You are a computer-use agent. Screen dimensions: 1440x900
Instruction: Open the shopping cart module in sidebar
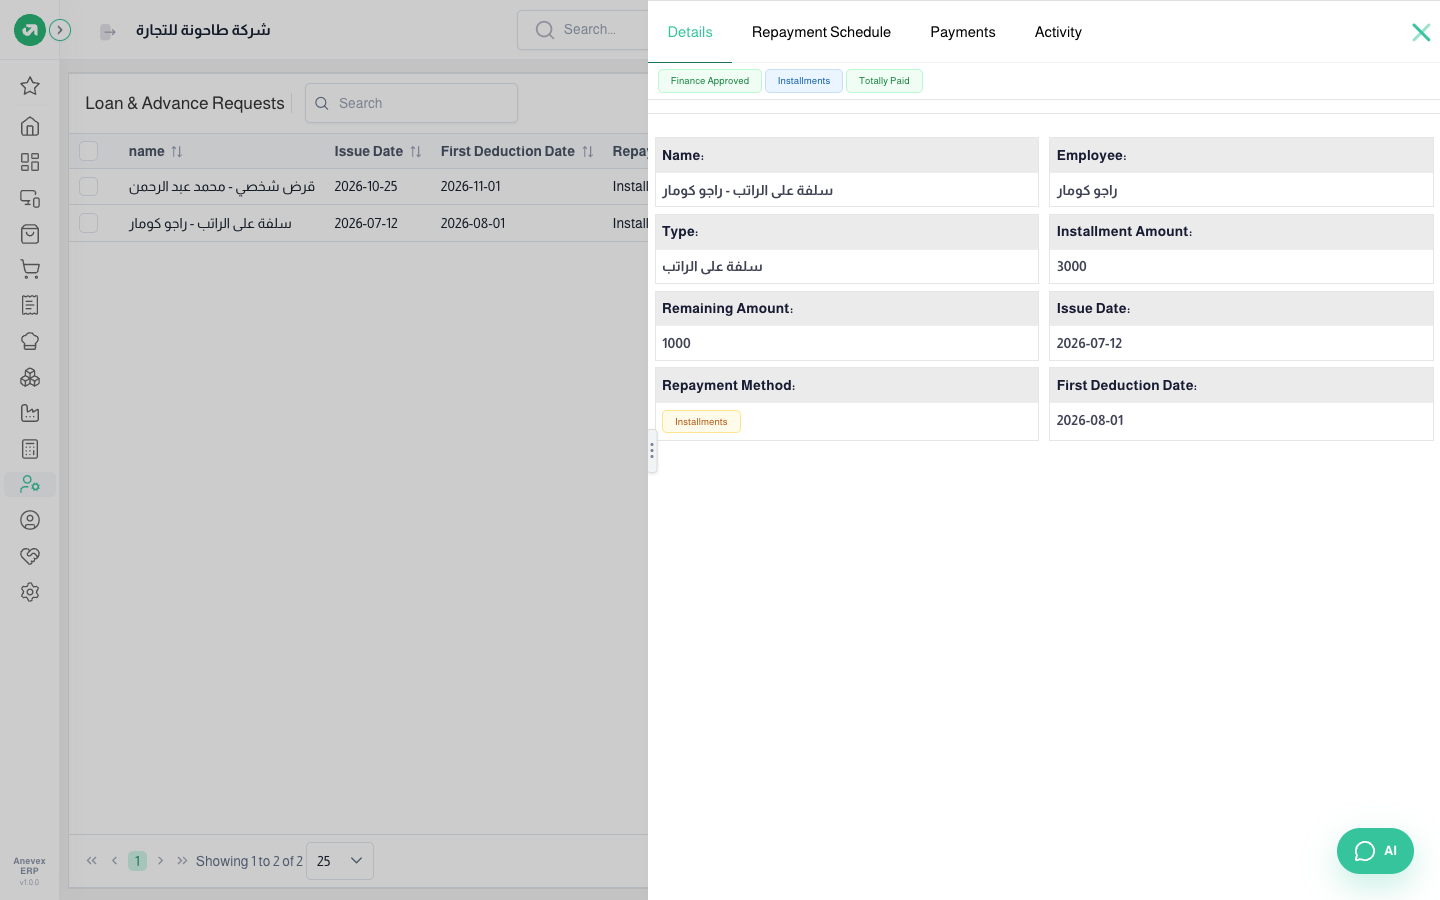click(x=30, y=269)
